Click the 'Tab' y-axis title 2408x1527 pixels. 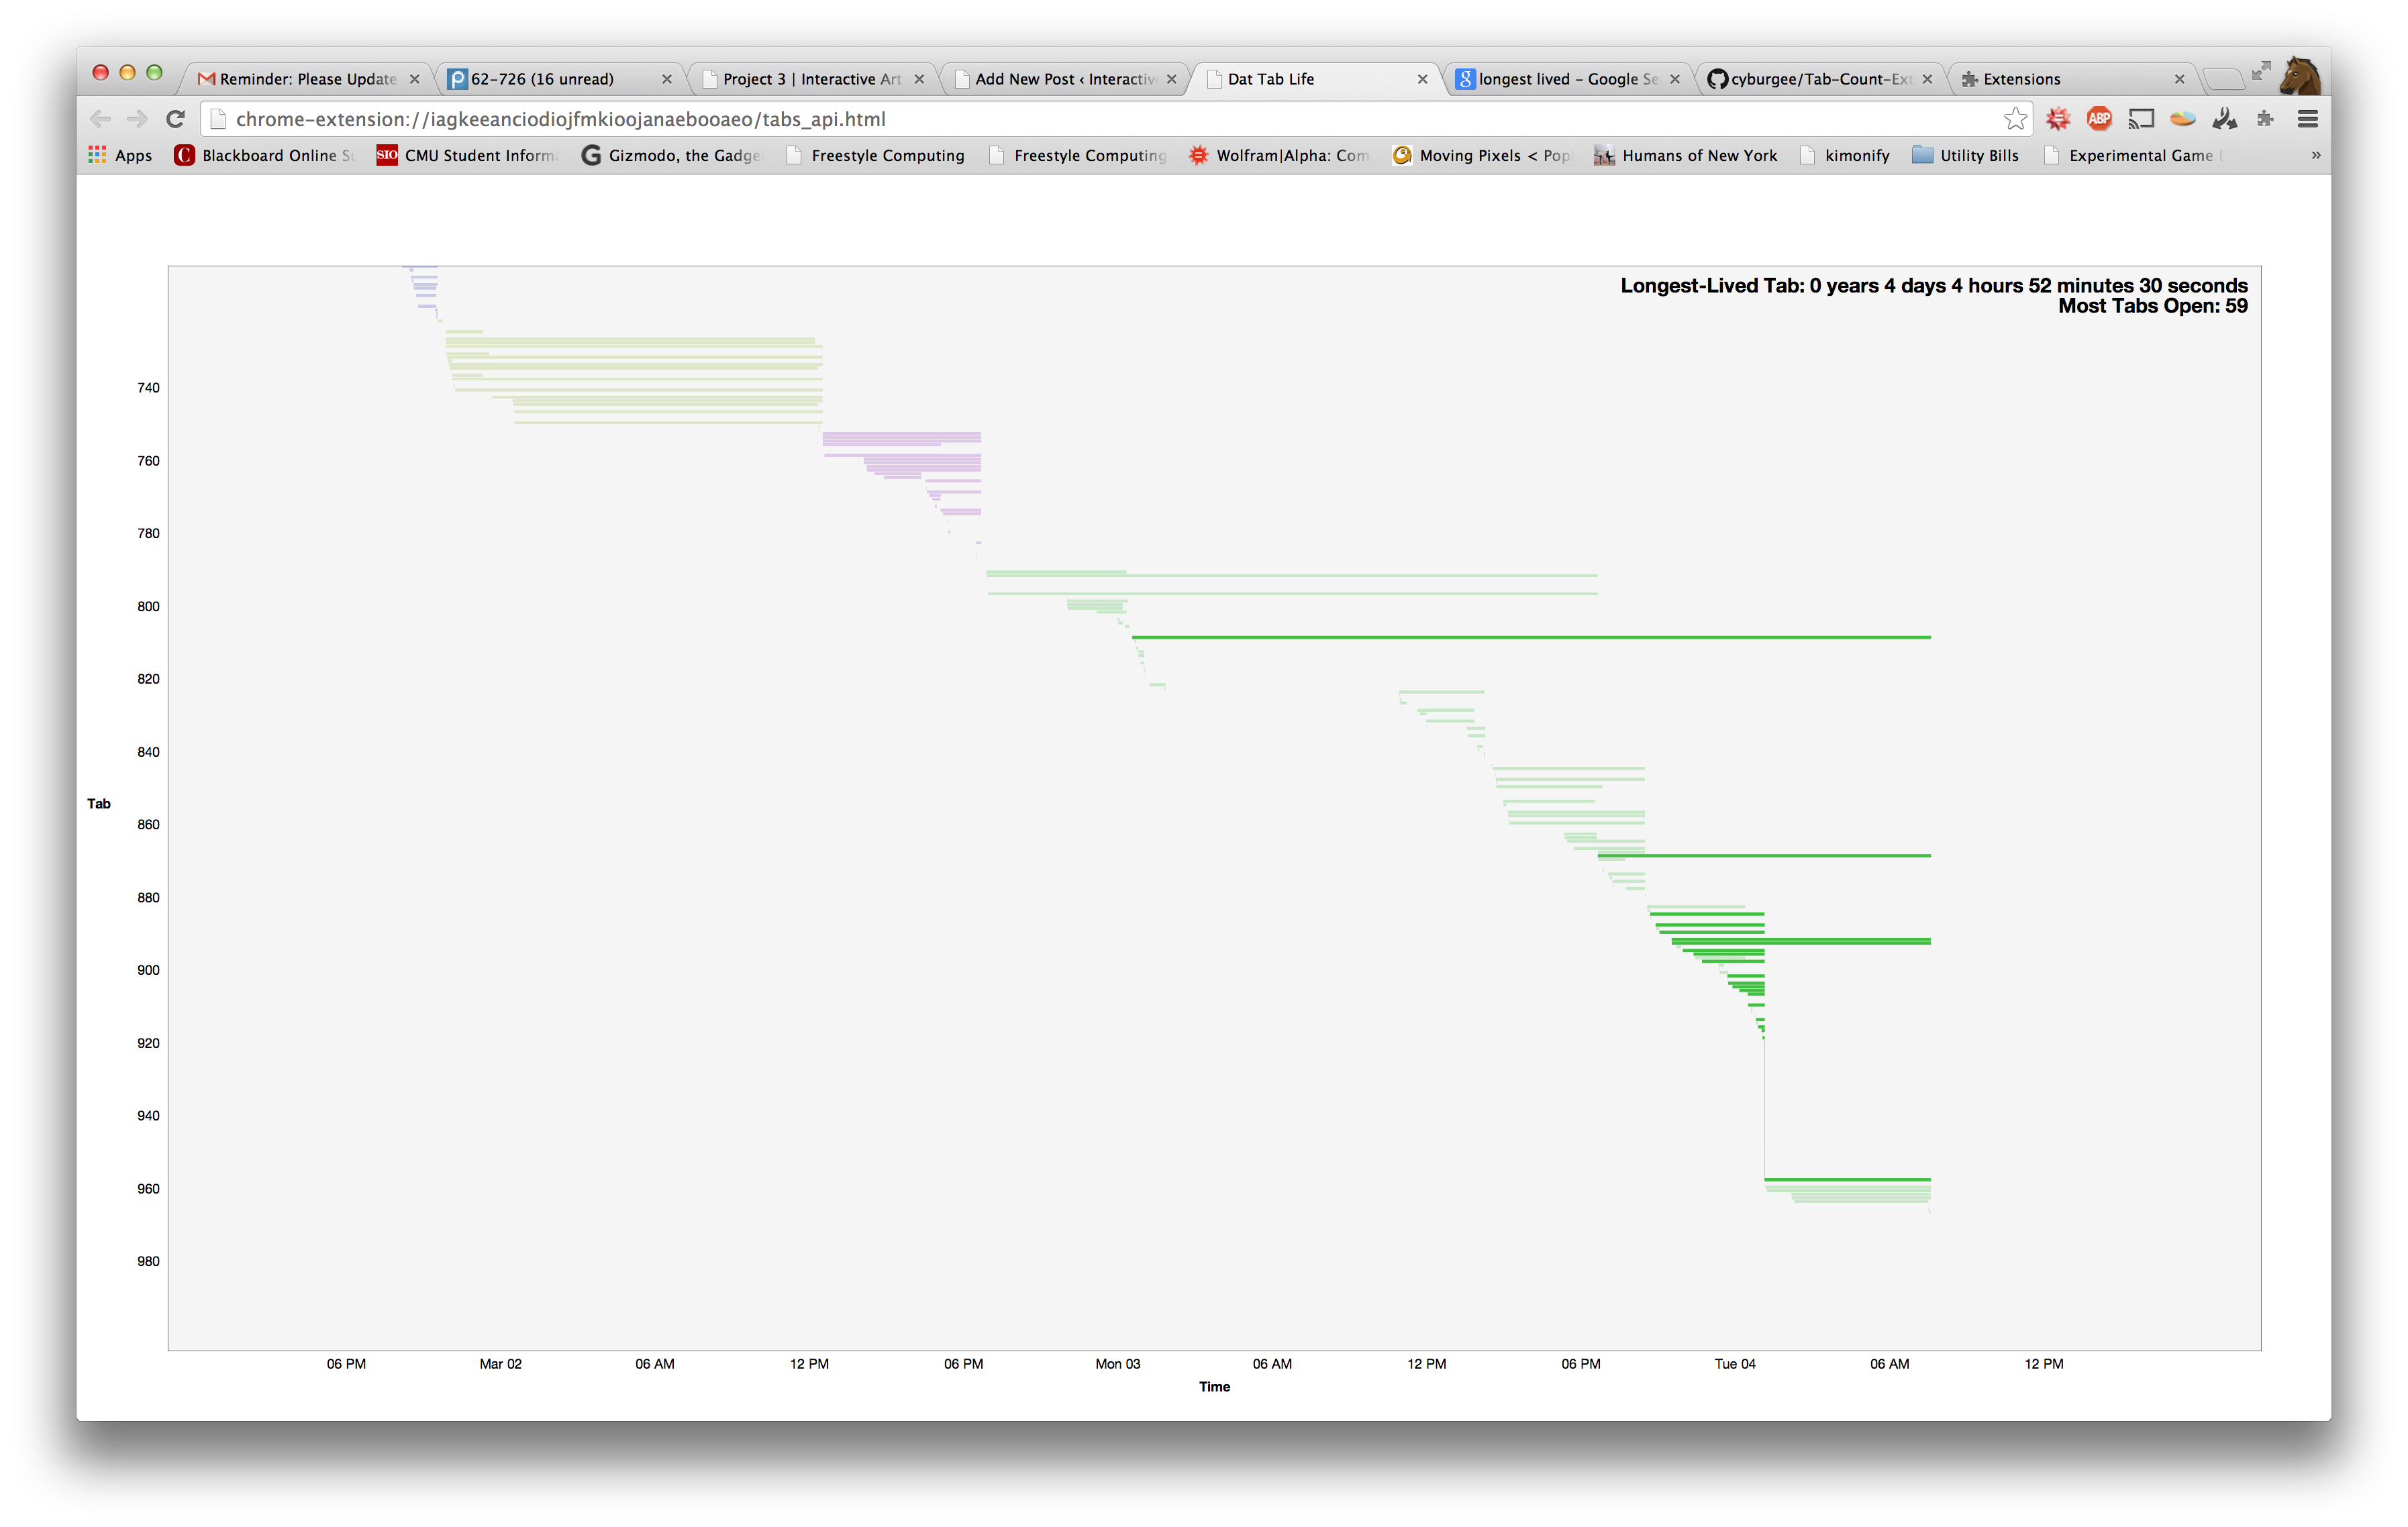(x=99, y=803)
